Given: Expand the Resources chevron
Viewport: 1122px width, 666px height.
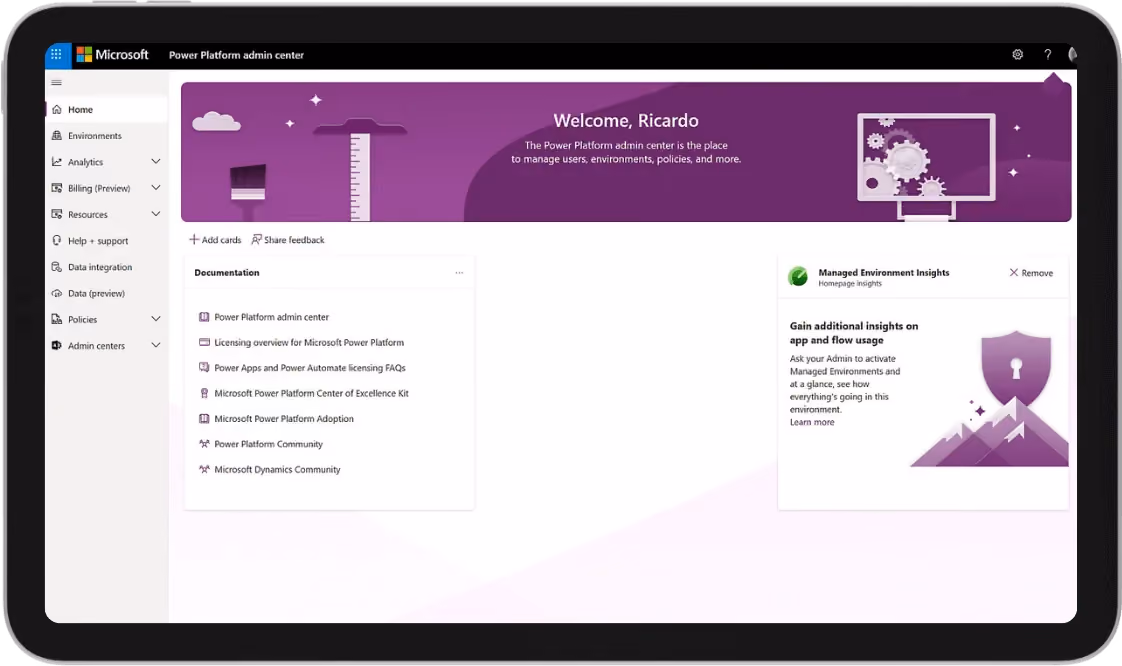Looking at the screenshot, I should click(x=156, y=214).
